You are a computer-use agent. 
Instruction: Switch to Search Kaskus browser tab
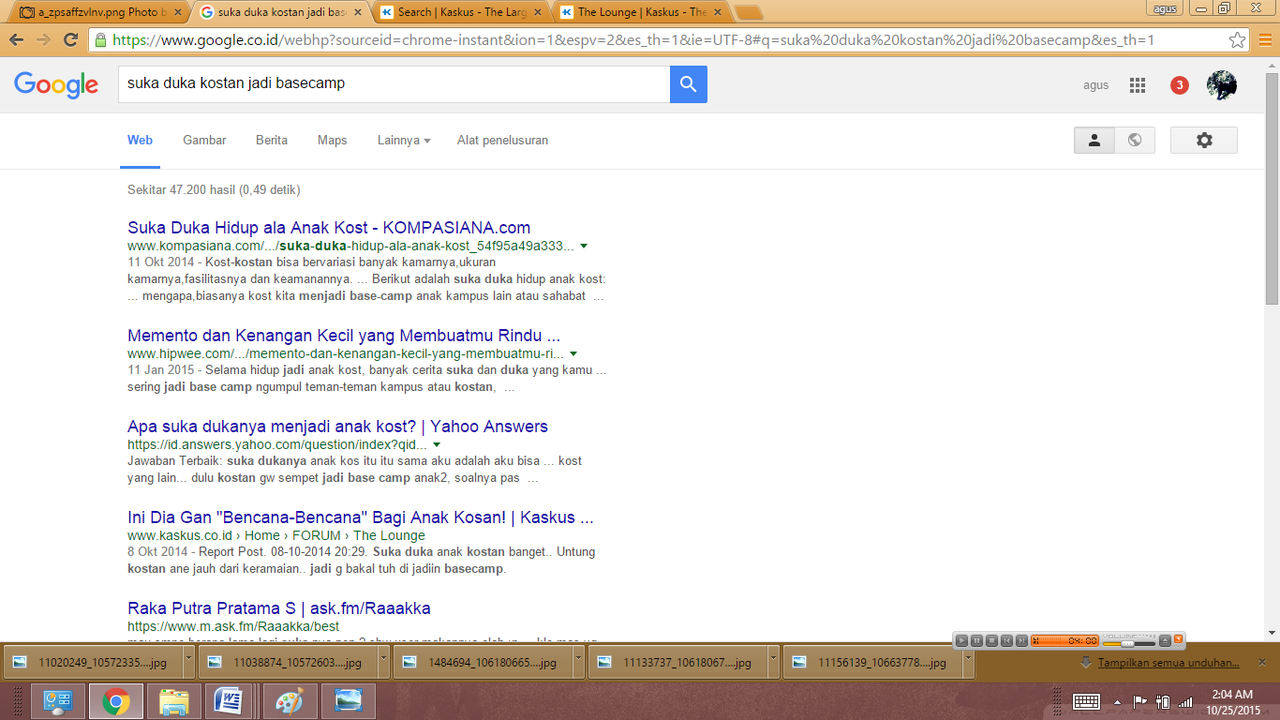460,12
